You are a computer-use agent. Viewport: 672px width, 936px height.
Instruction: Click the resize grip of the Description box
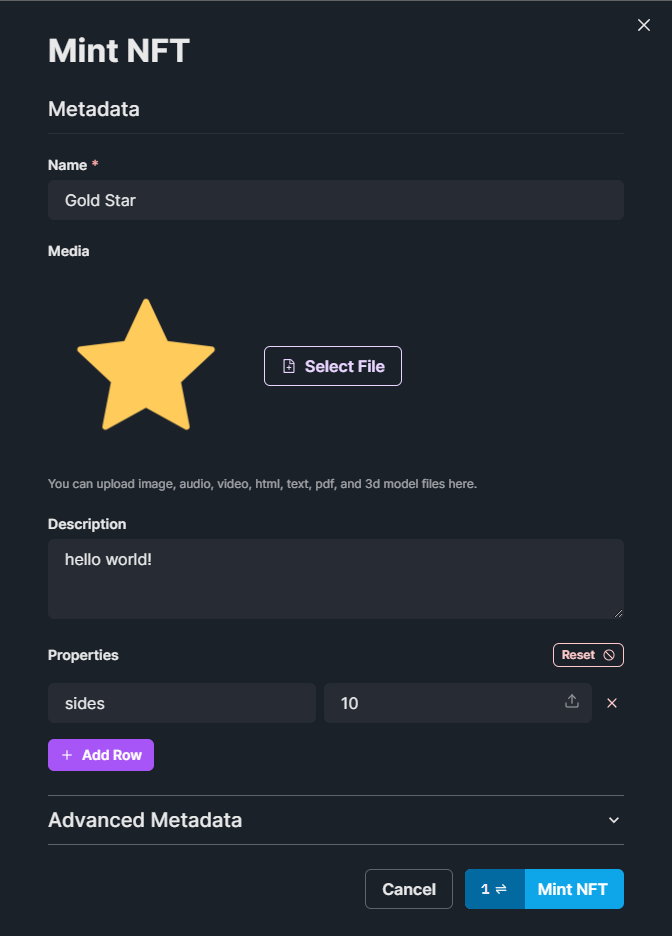[619, 613]
